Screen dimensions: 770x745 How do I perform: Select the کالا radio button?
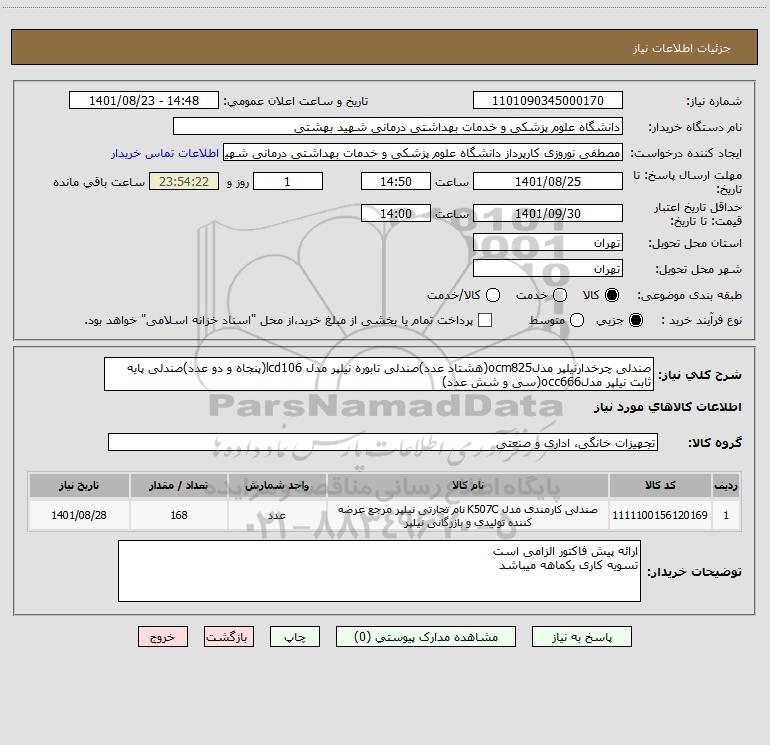[612, 295]
